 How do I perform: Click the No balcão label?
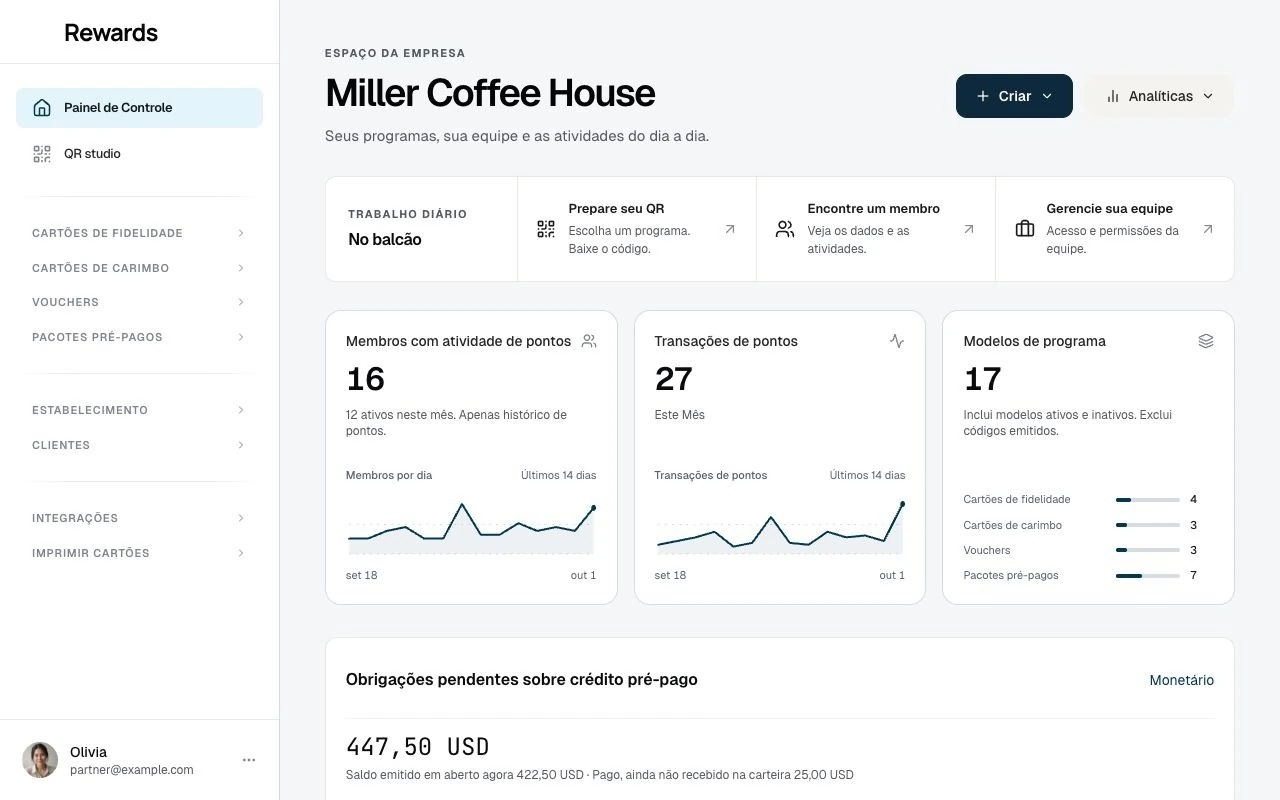point(385,239)
